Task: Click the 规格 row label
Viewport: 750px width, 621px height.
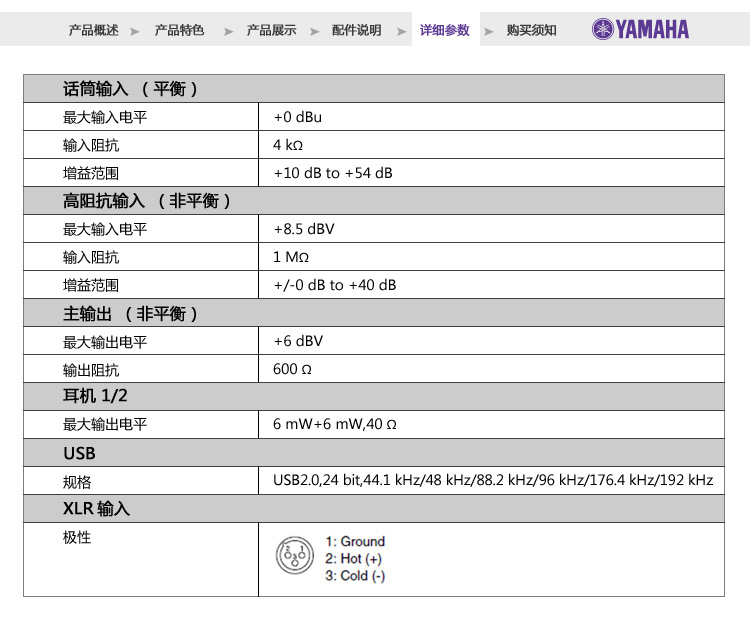Action: (77, 482)
